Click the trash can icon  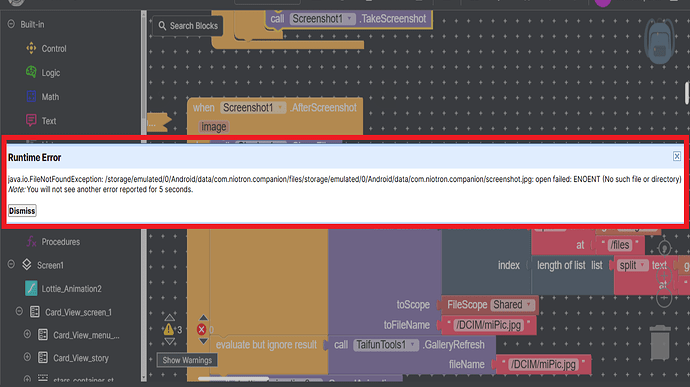660,343
